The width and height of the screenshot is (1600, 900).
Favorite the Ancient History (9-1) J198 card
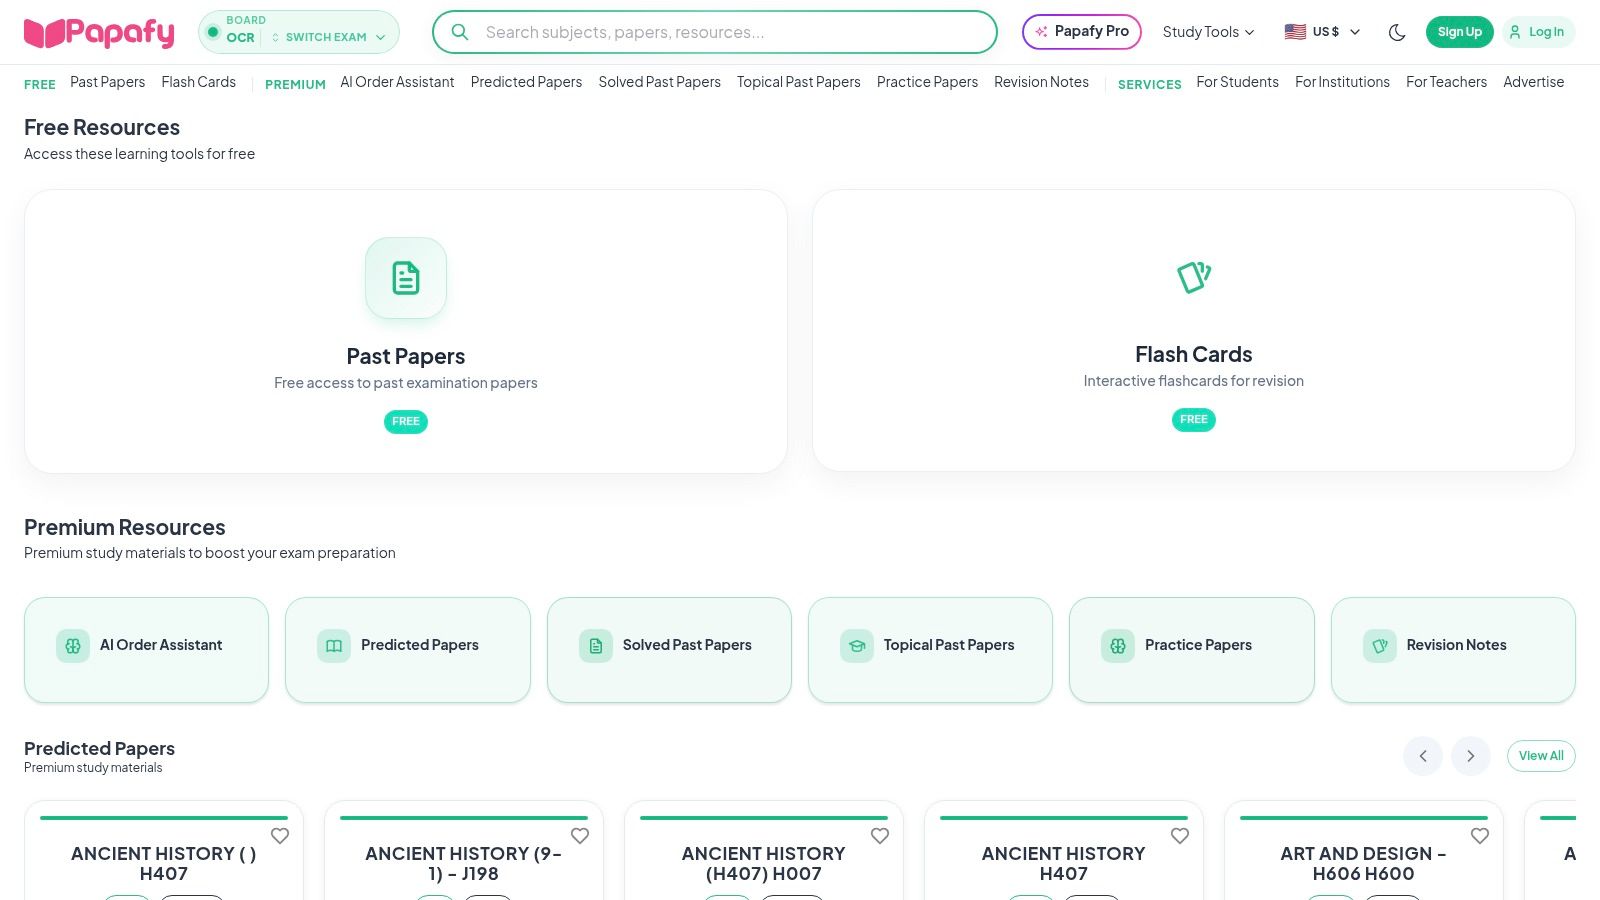click(x=580, y=836)
